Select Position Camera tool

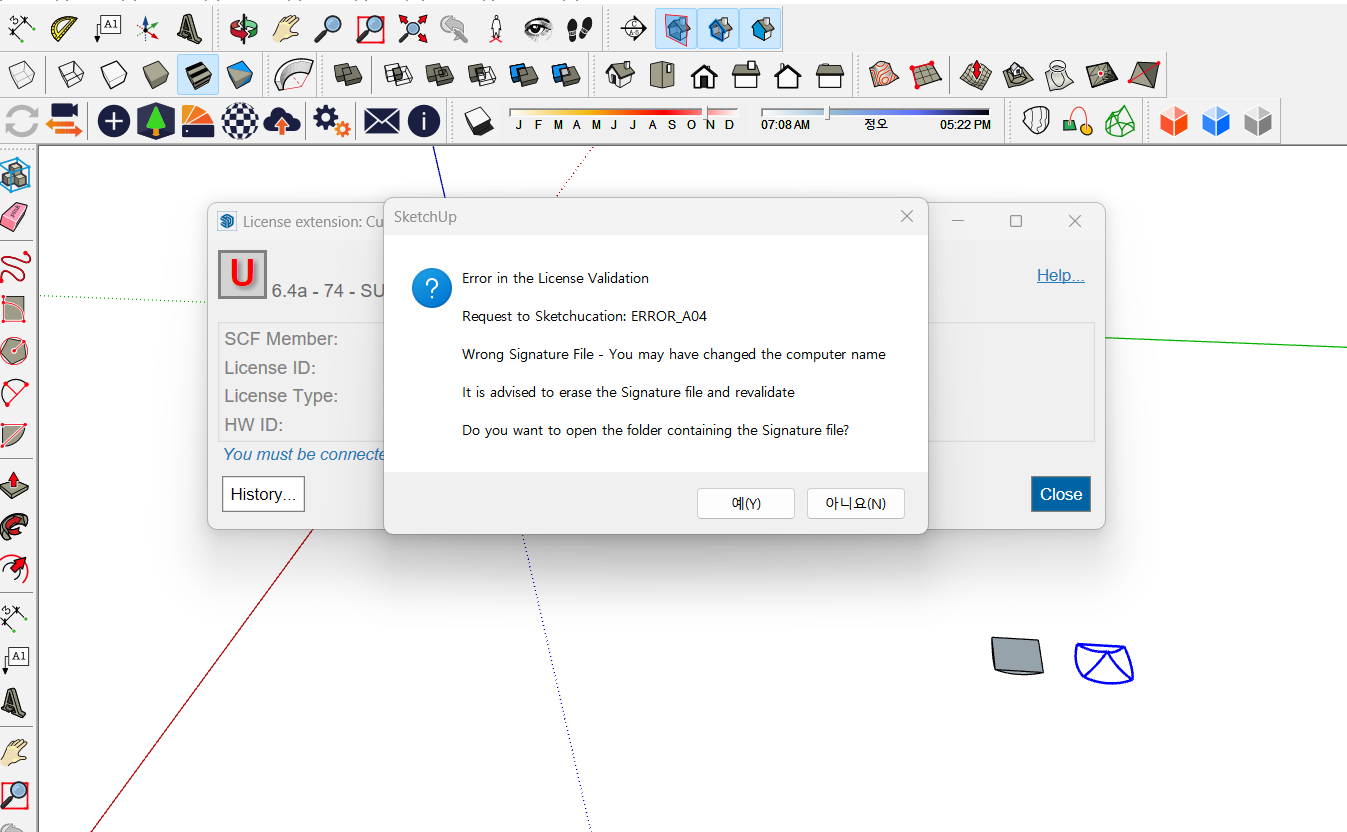click(497, 28)
